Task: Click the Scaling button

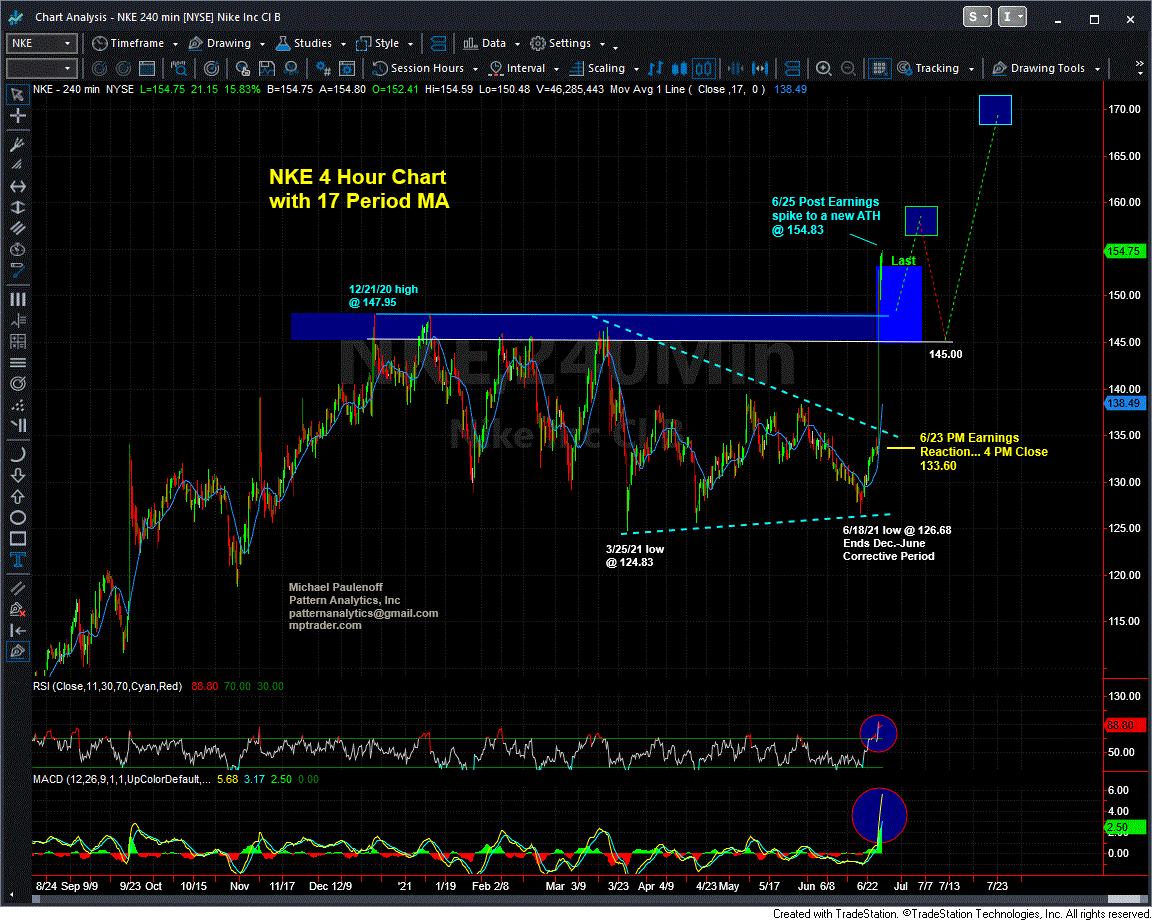Action: (599, 68)
